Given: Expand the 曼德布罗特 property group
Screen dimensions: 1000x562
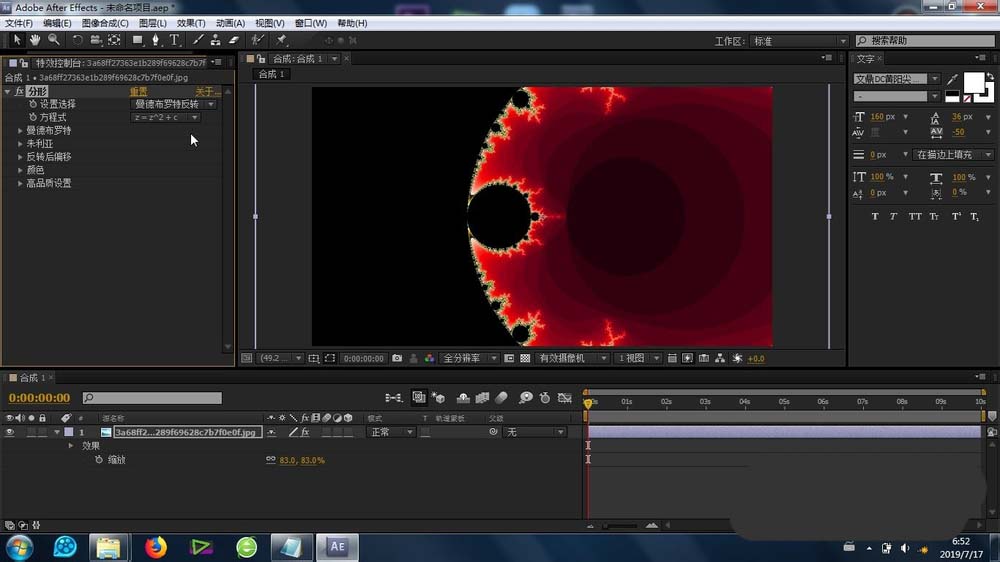Looking at the screenshot, I should pyautogui.click(x=20, y=131).
